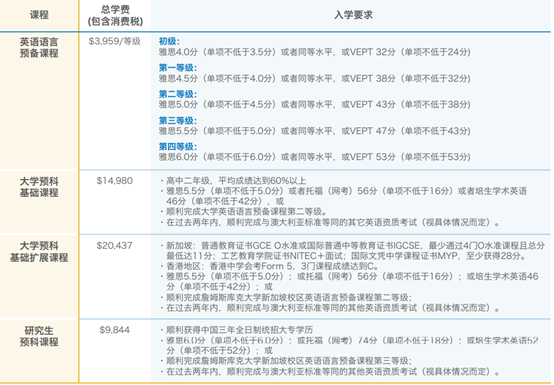Click the $3,959/等级 tuition fee

coord(115,41)
